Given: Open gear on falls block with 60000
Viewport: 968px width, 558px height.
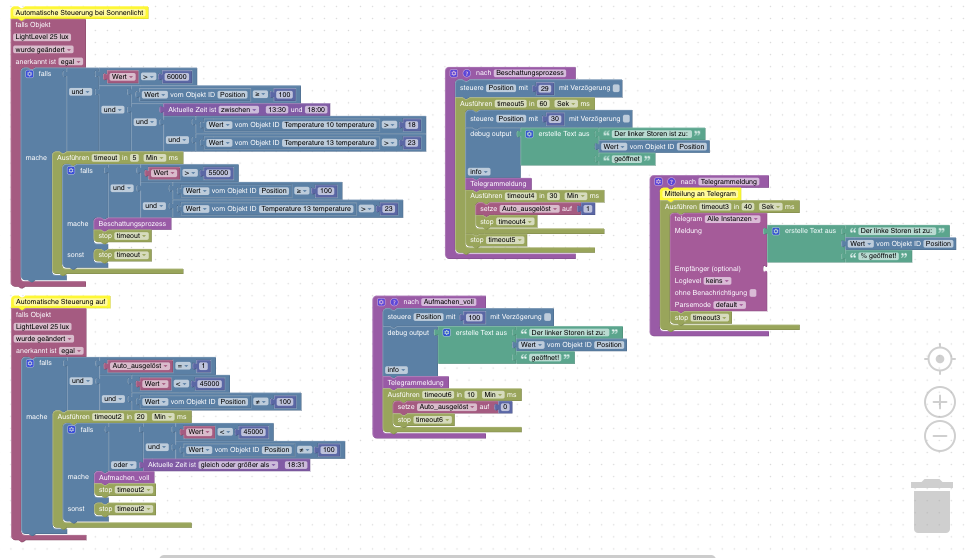Looking at the screenshot, I should tap(29, 73).
